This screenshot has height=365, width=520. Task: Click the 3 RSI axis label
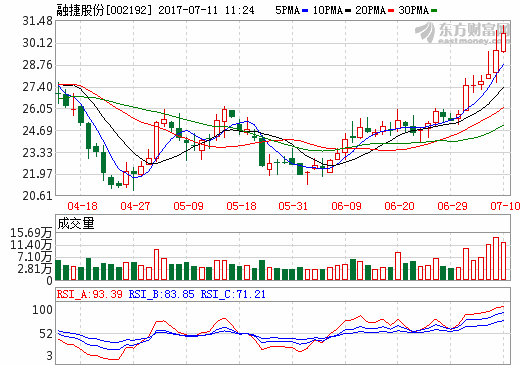[49, 356]
